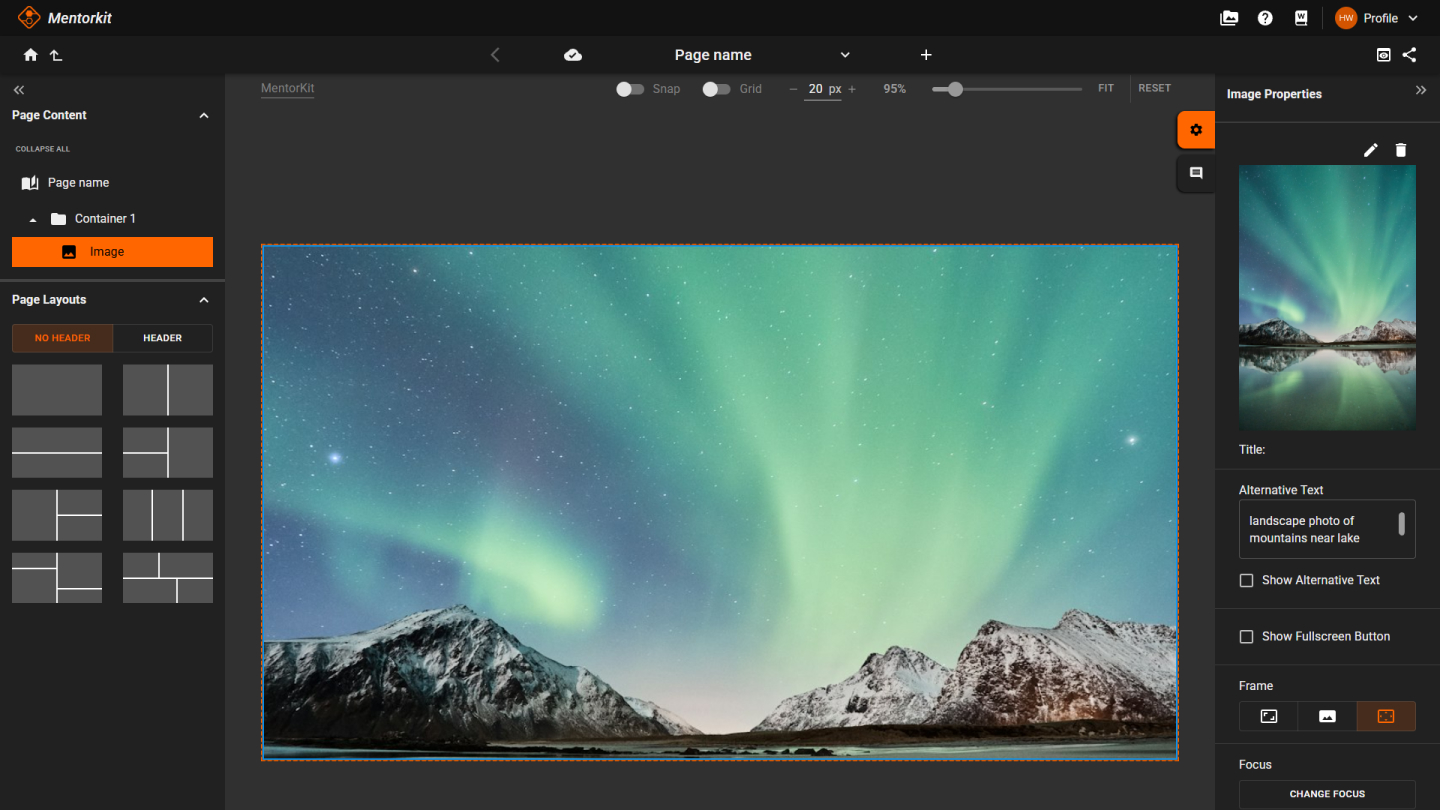This screenshot has width=1440, height=810.
Task: Check Show Alternative Text
Action: click(1246, 580)
